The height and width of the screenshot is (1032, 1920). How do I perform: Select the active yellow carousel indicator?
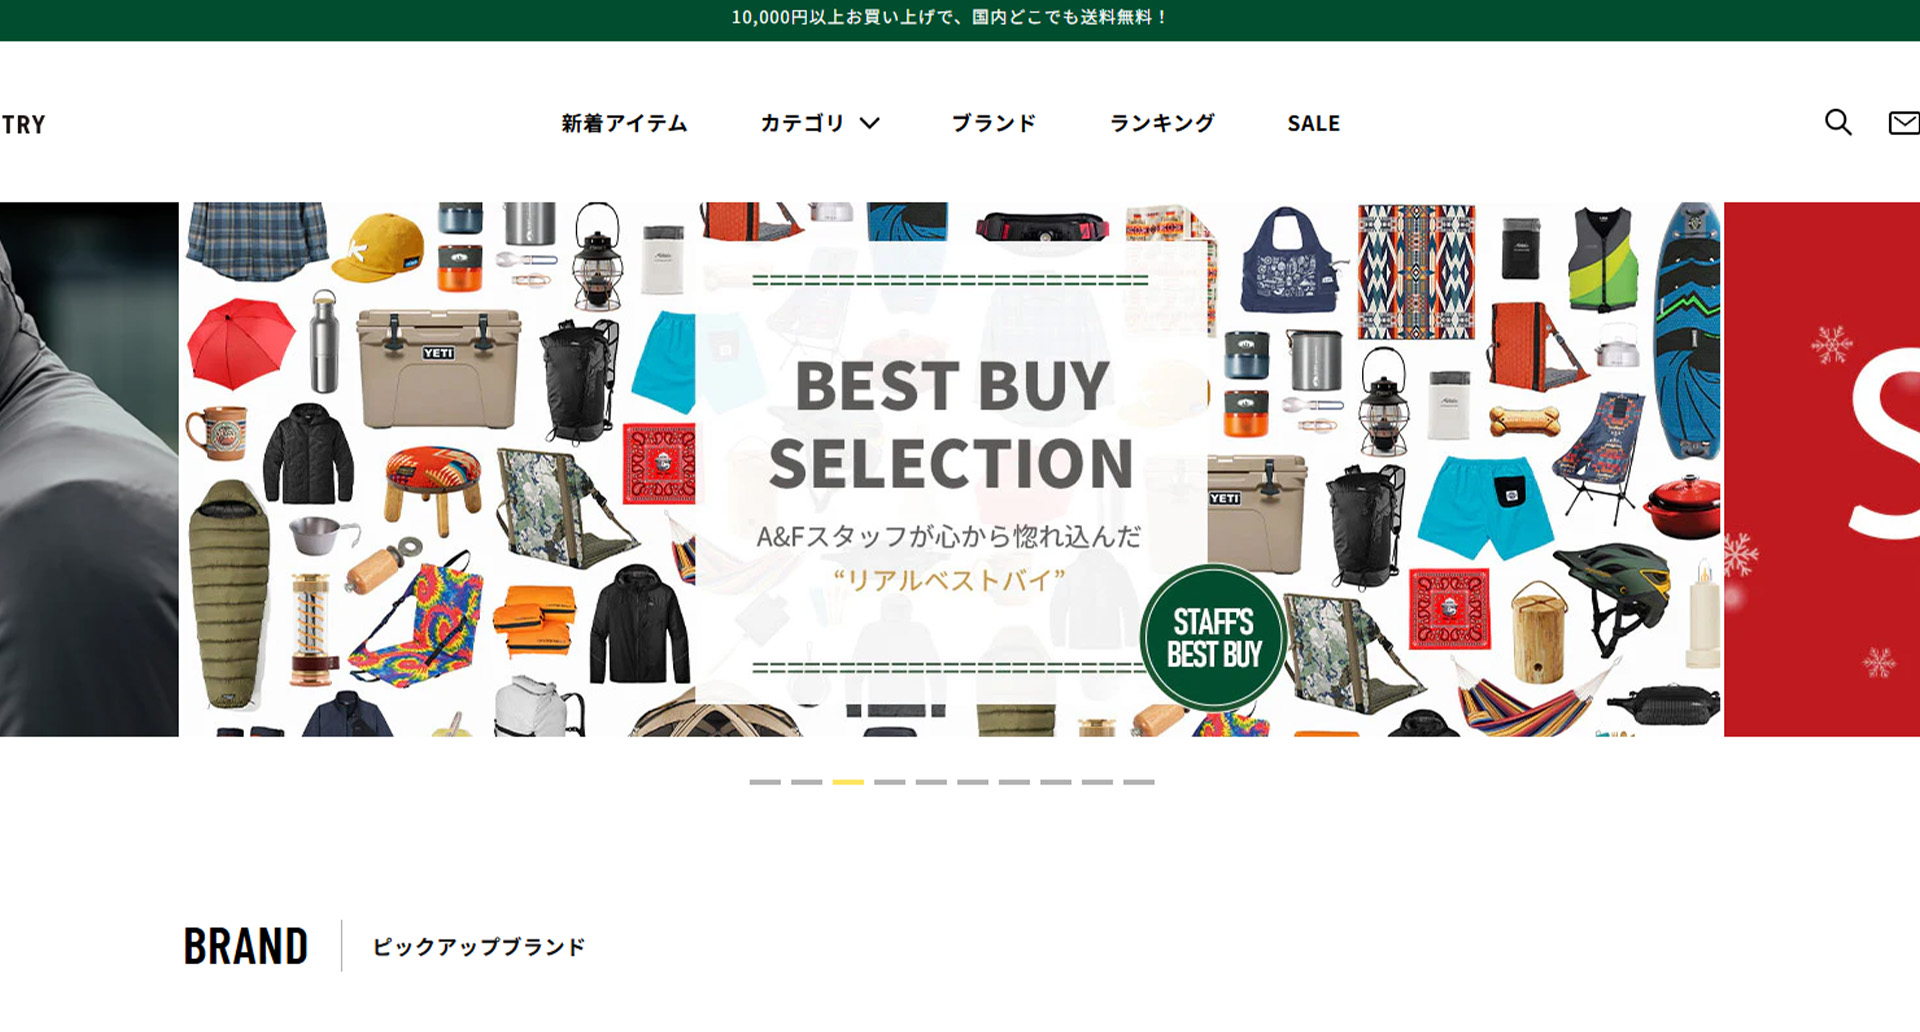click(848, 782)
